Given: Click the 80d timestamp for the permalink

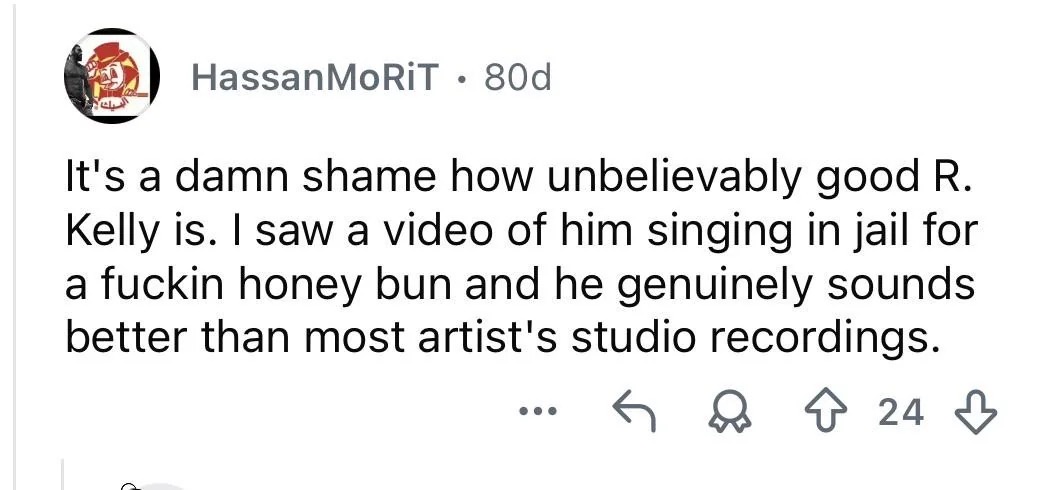Looking at the screenshot, I should tap(518, 78).
